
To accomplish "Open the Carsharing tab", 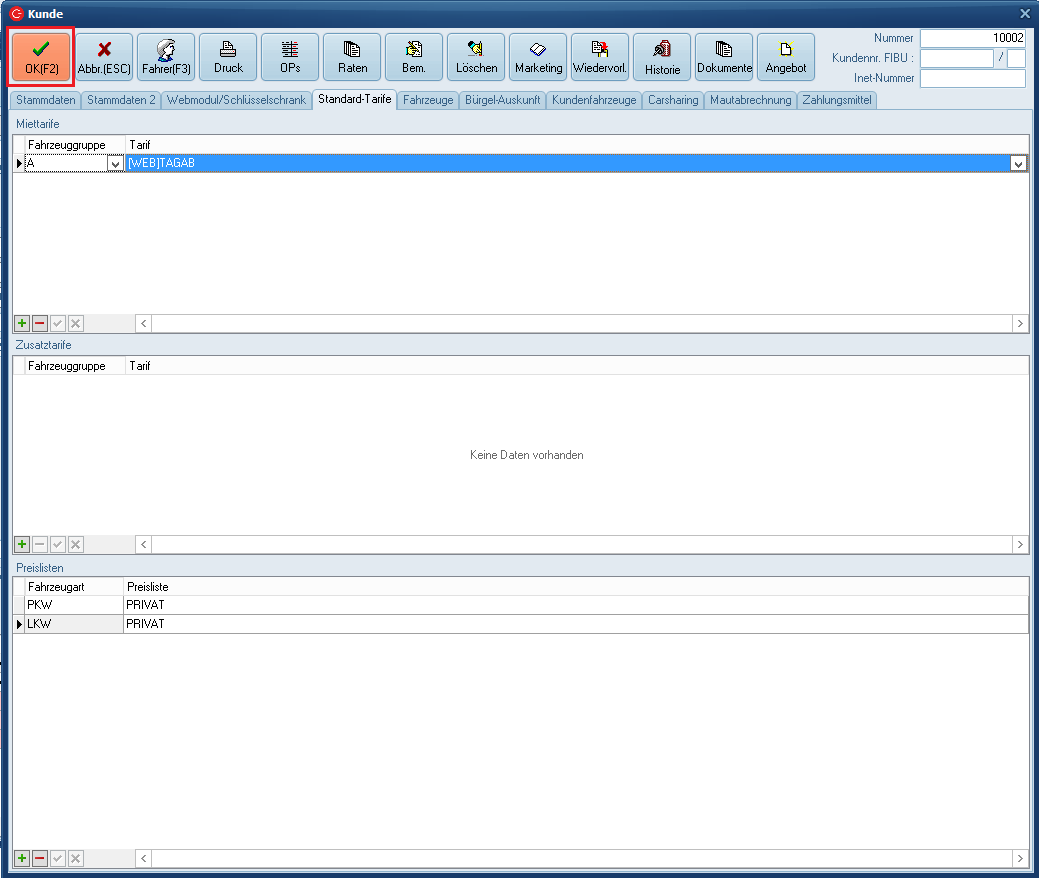I will tap(673, 100).
